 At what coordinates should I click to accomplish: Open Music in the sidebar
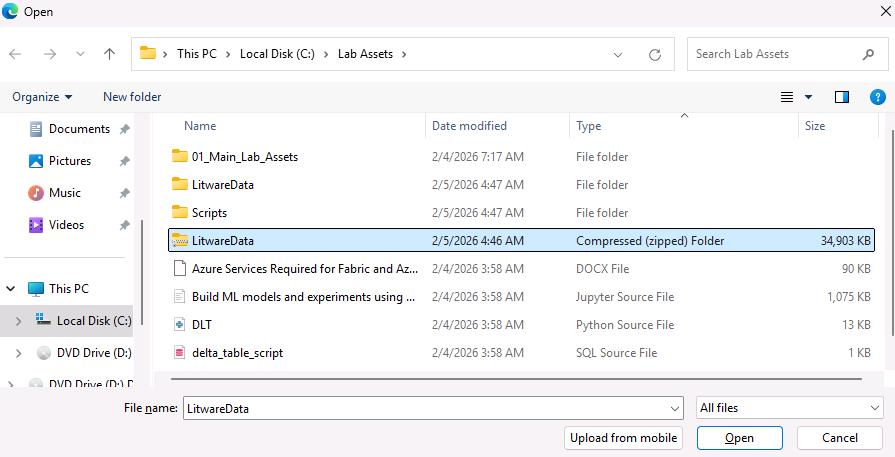pos(64,193)
